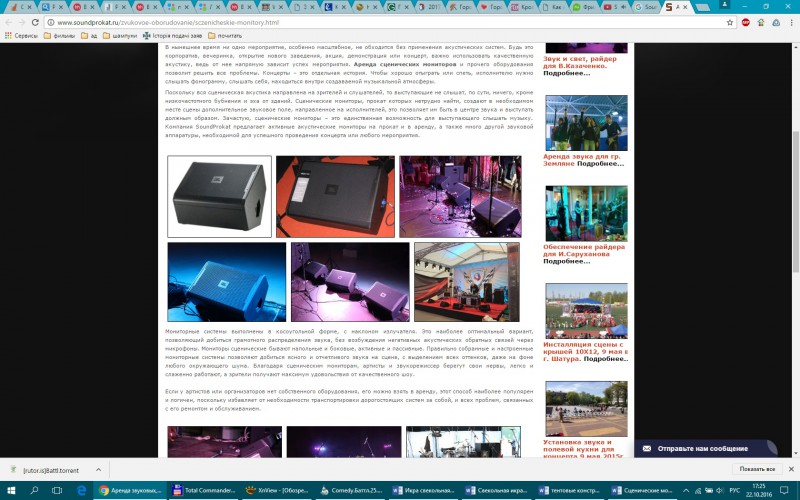The width and height of the screenshot is (800, 500).
Task: Open blue-lit JBL monitor photo
Action: click(x=227, y=282)
